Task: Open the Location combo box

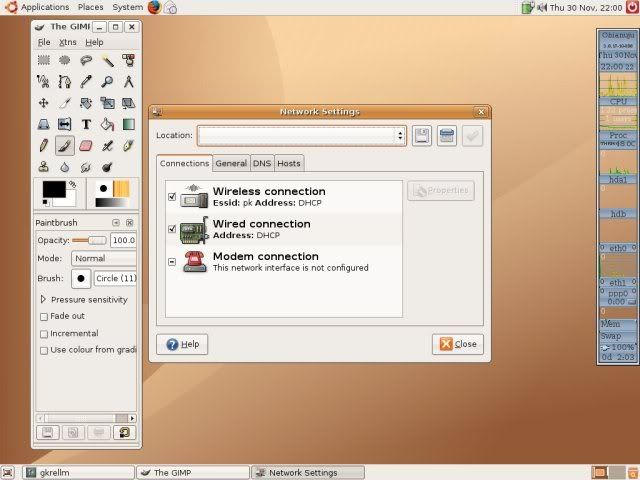Action: (x=302, y=136)
